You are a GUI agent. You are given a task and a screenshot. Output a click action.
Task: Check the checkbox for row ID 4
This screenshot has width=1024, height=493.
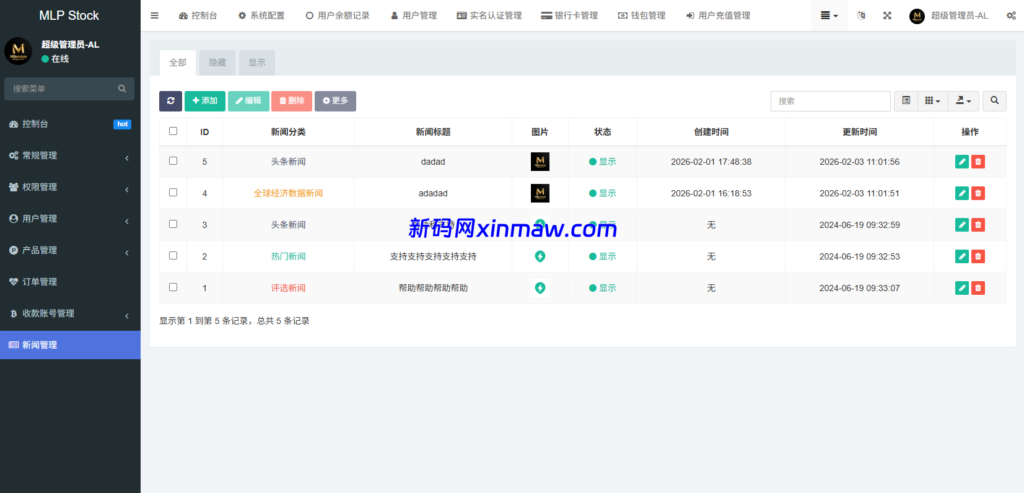pos(173,192)
